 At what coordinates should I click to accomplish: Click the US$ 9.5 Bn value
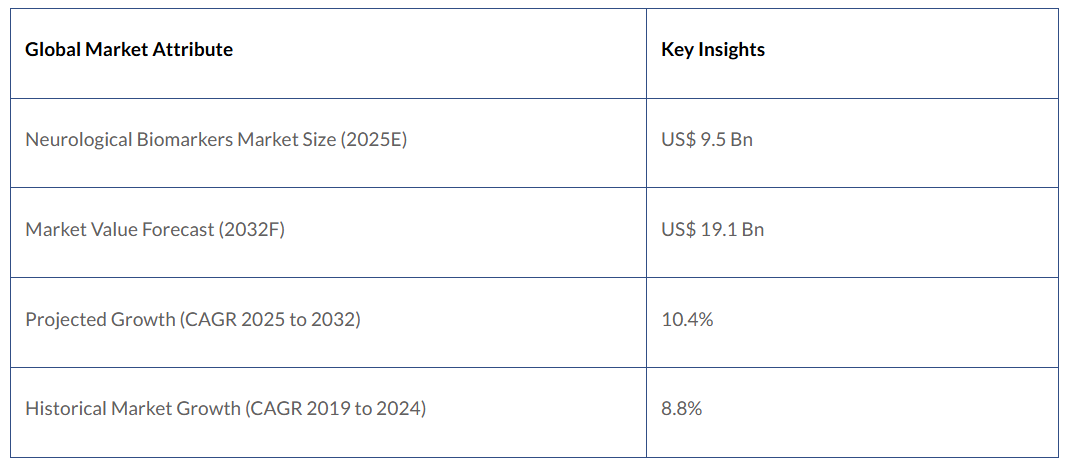(x=707, y=139)
